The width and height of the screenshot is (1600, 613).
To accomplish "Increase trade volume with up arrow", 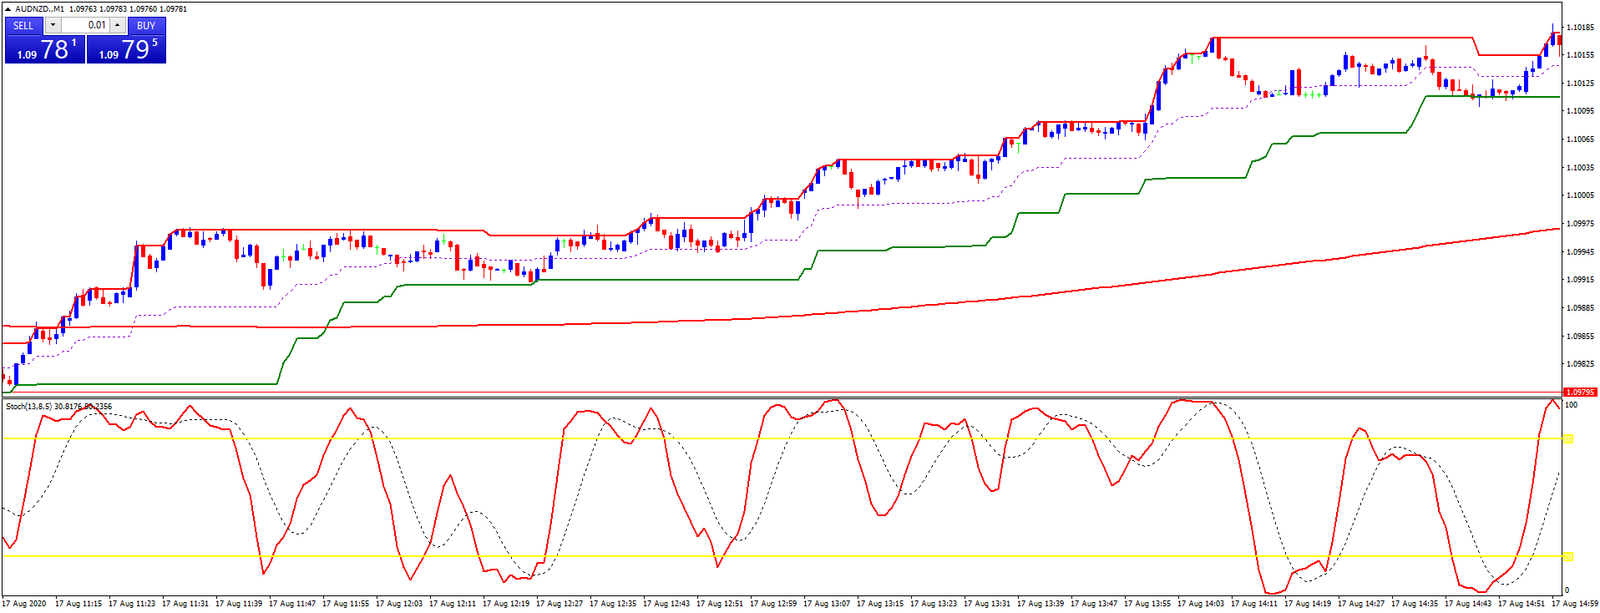I will click(118, 25).
